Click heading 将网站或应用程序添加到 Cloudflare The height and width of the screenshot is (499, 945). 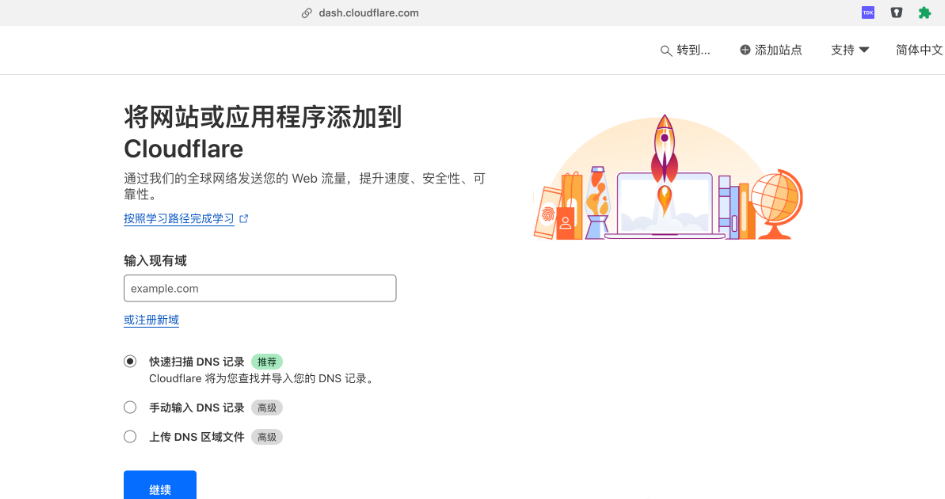263,133
